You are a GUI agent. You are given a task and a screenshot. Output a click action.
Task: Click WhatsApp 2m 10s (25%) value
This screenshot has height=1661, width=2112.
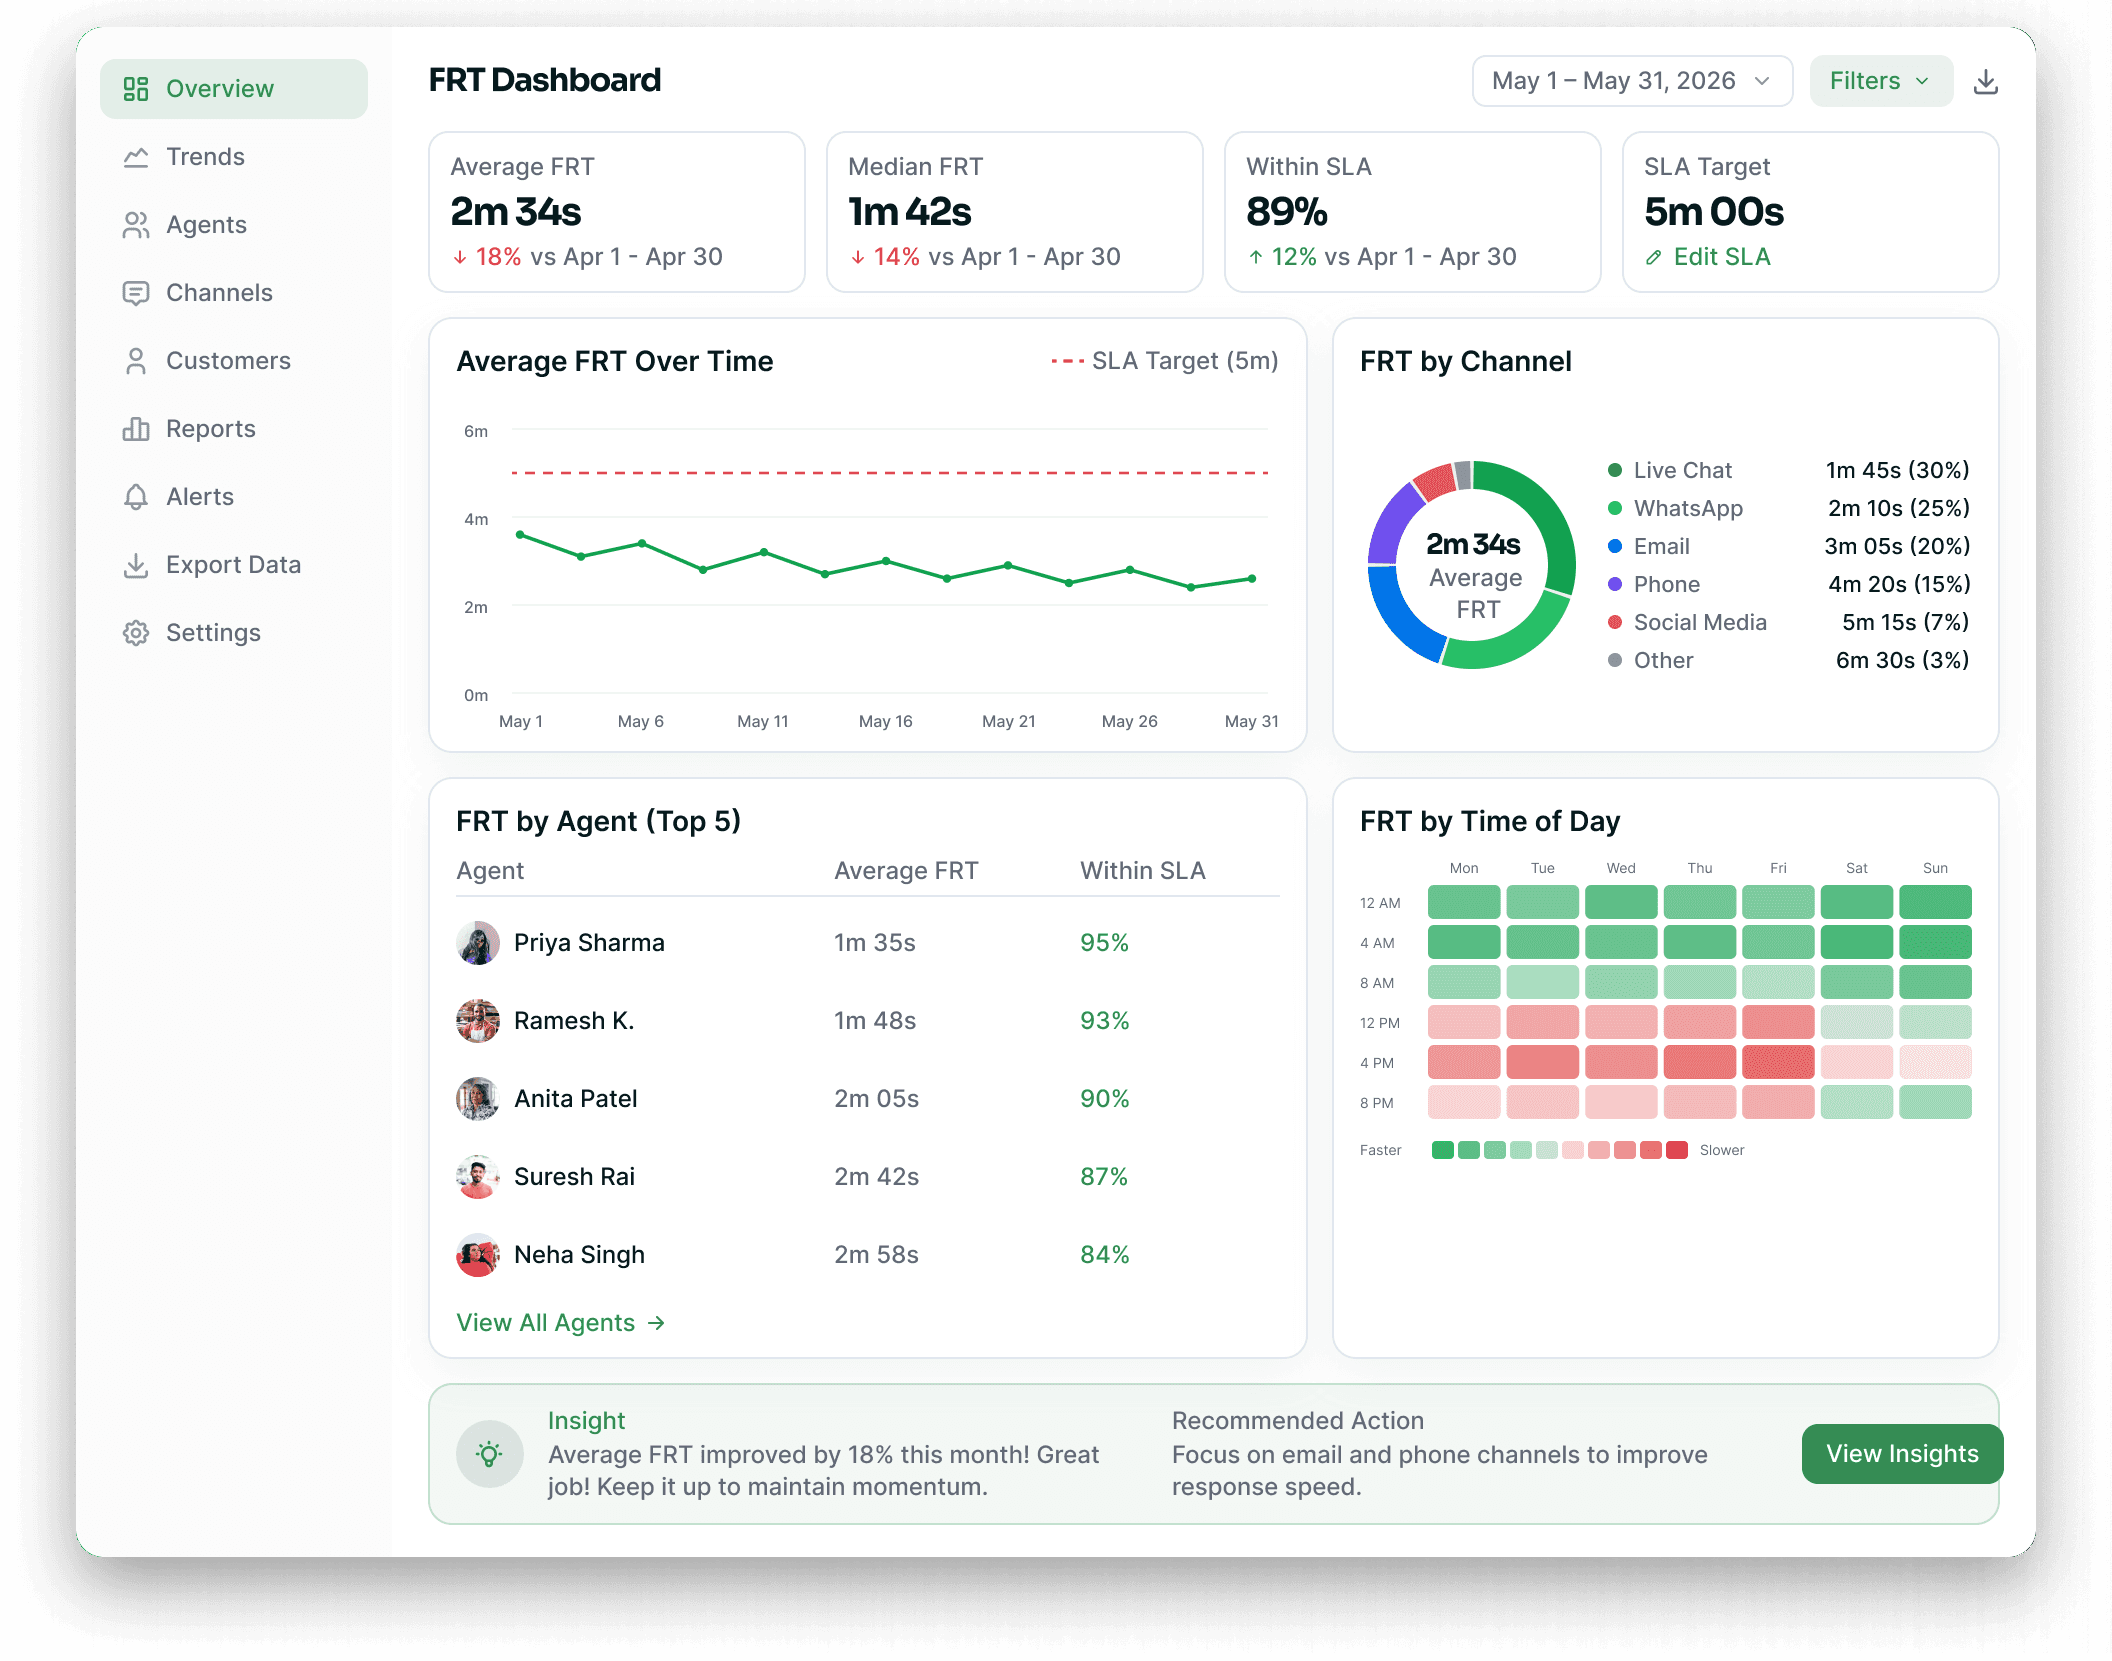coord(1898,508)
